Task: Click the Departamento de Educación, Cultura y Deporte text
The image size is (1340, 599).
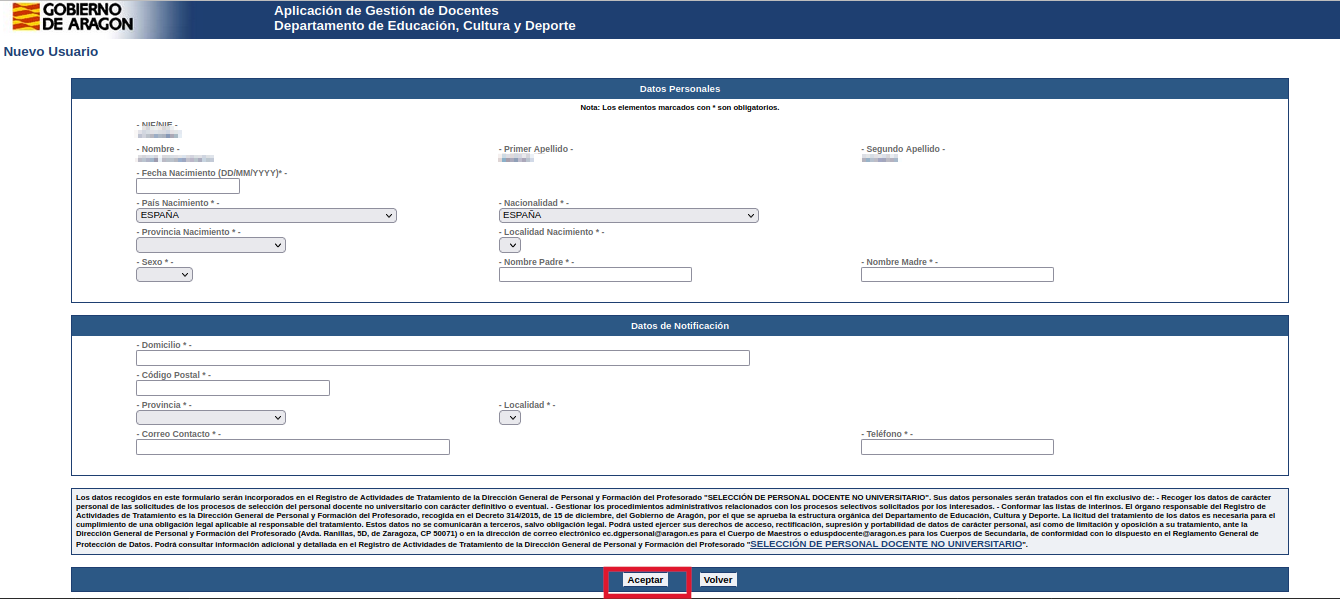Action: 425,26
